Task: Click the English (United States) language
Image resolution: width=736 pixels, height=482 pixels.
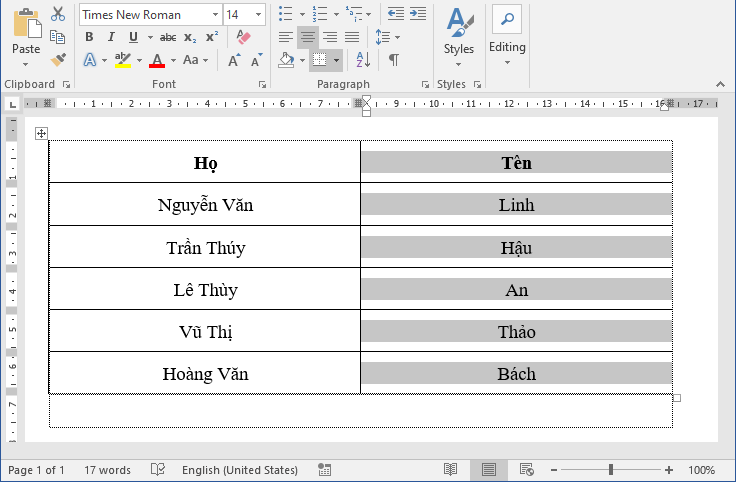Action: click(x=240, y=470)
